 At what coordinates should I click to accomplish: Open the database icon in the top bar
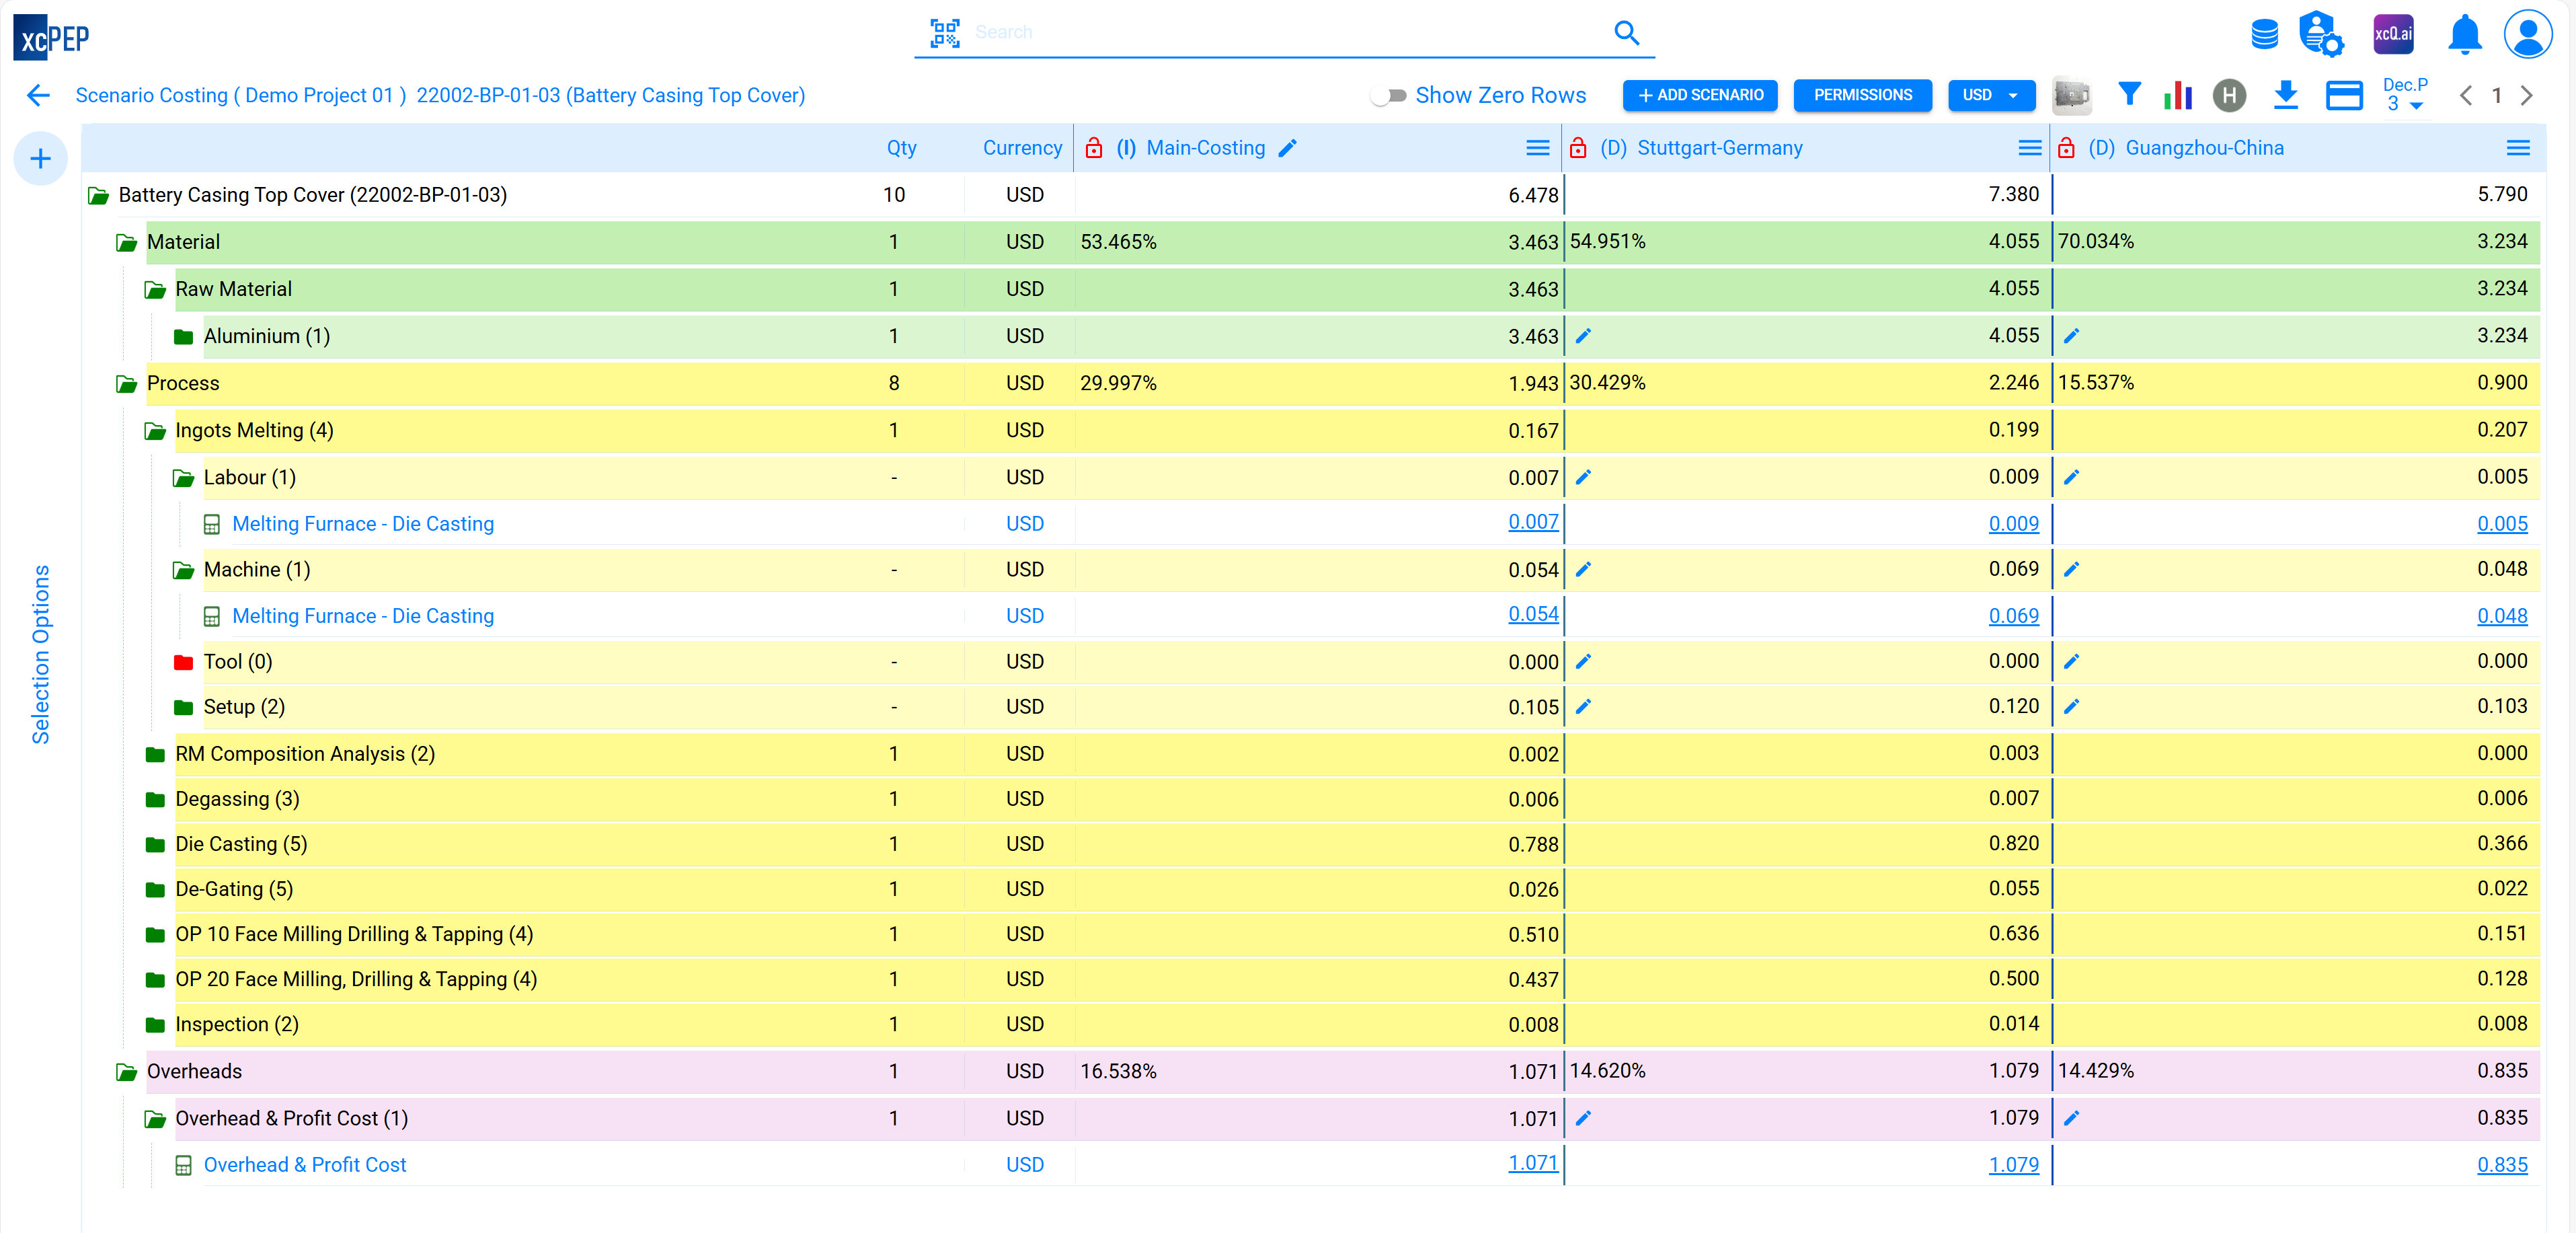pos(2265,33)
